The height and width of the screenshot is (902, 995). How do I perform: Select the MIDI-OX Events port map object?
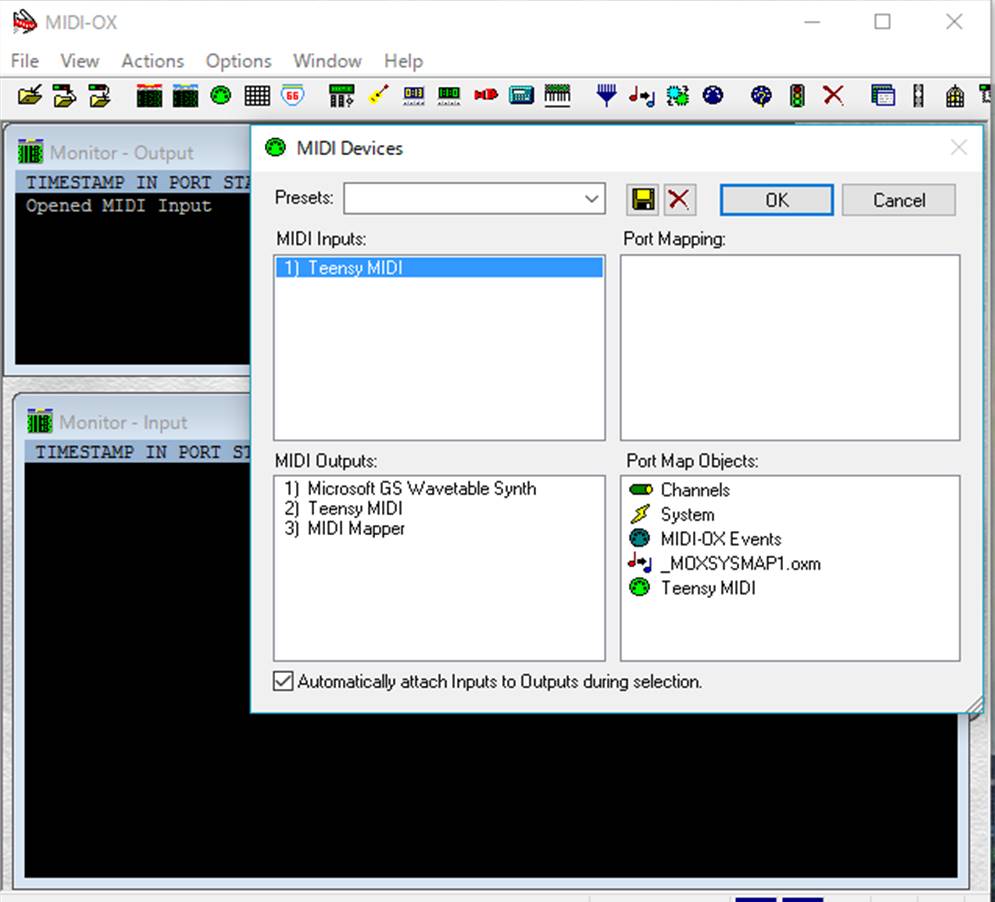coord(705,538)
